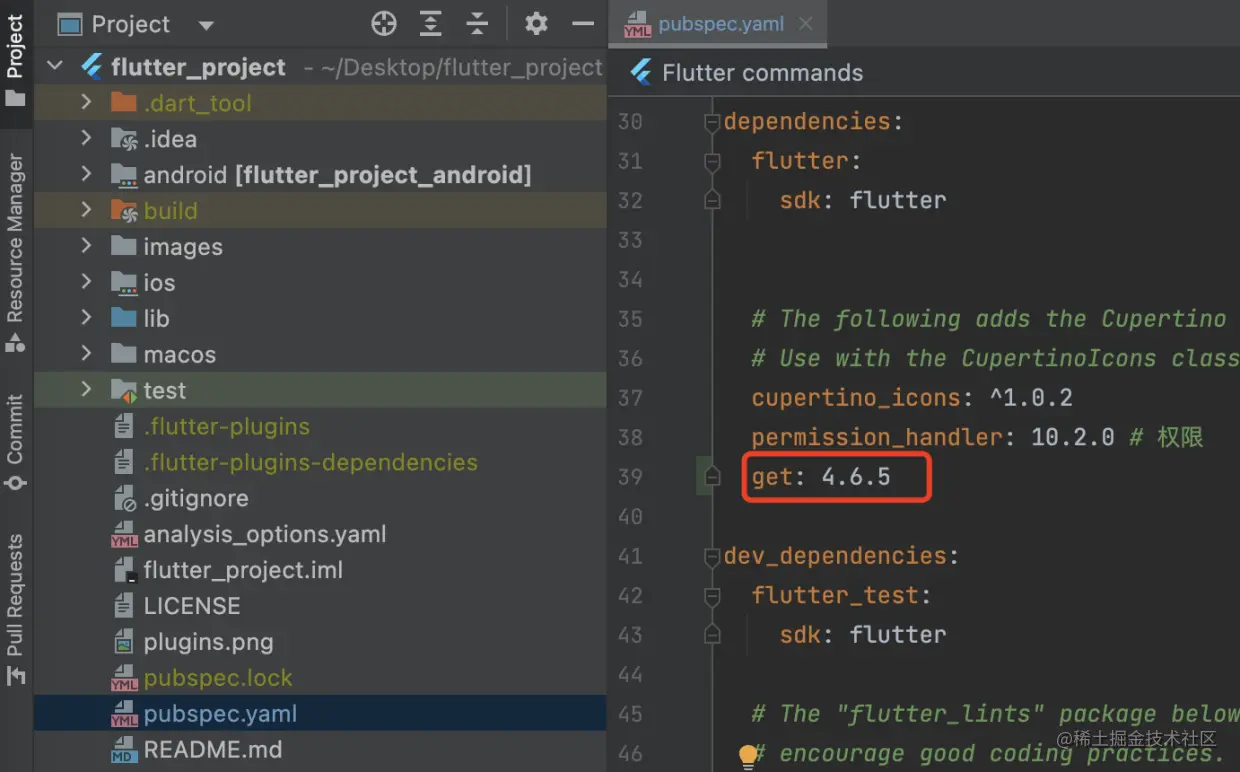Click the flutter_project.iml file icon

coord(124,570)
